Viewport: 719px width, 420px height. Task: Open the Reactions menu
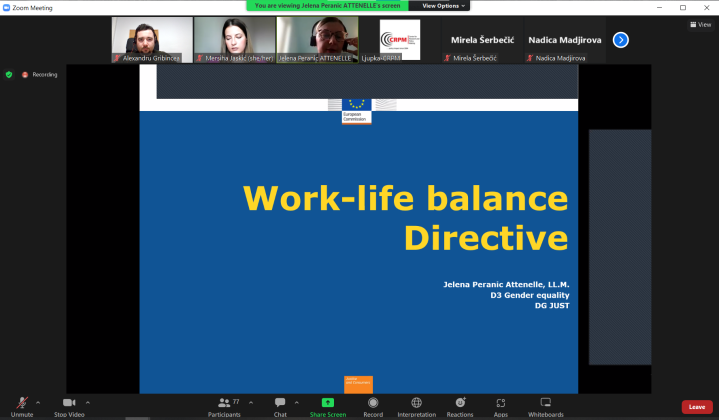(x=460, y=404)
